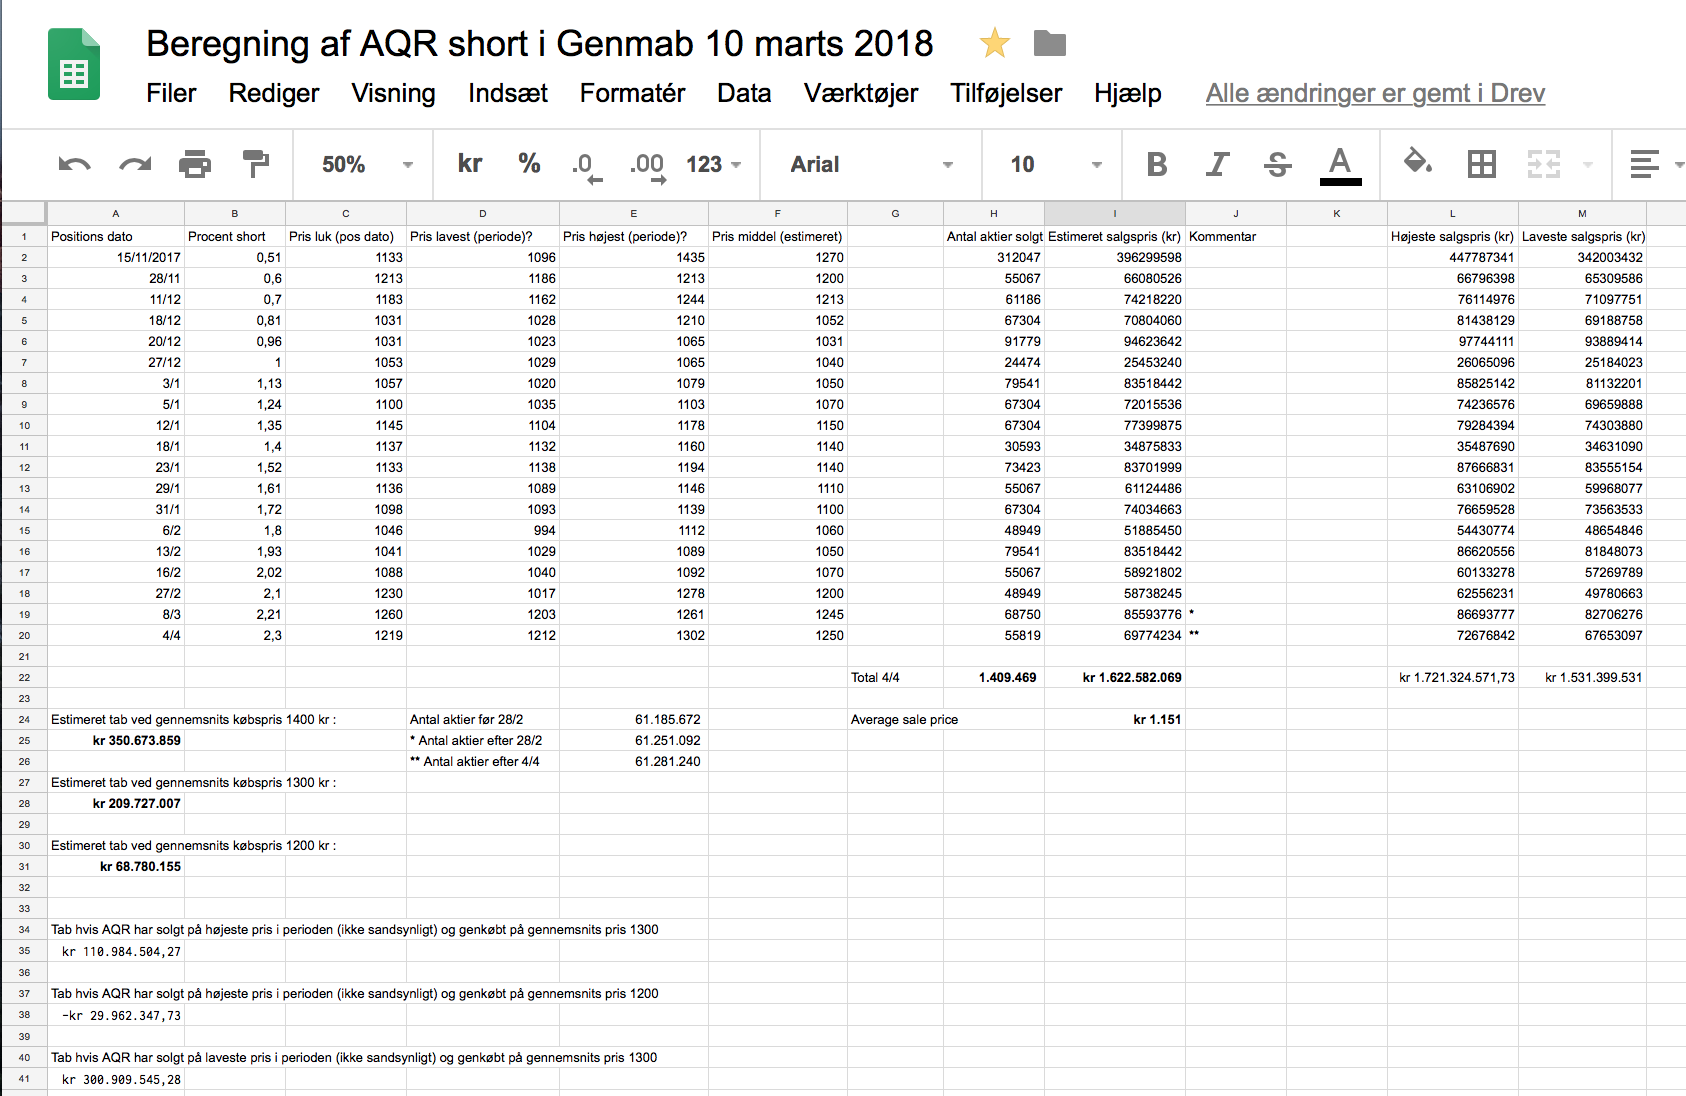Select cell 'Højeste salgspris (kr)'
Viewport: 1686px width, 1096px height.
coord(1453,236)
